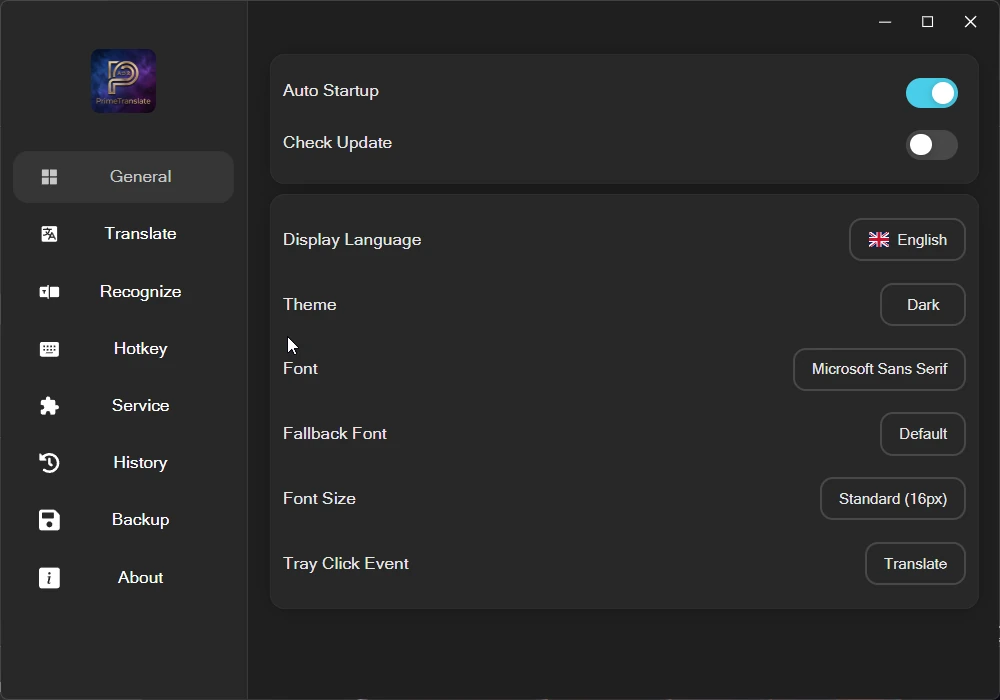1000x700 pixels.
Task: Open Tray Click Event Translate dropdown
Action: click(915, 564)
